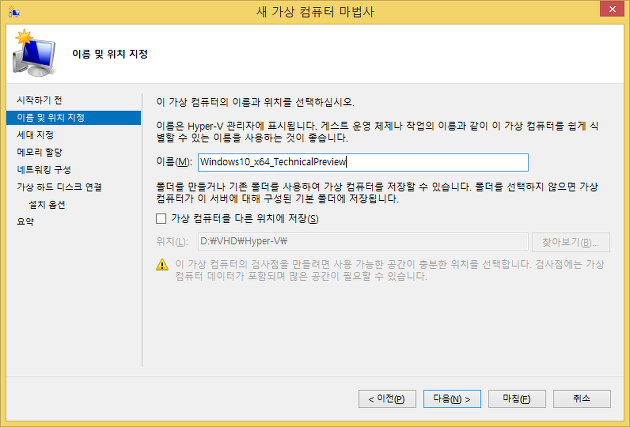This screenshot has height=427, width=630.
Task: Click the 마침(F) finish button
Action: [517, 399]
